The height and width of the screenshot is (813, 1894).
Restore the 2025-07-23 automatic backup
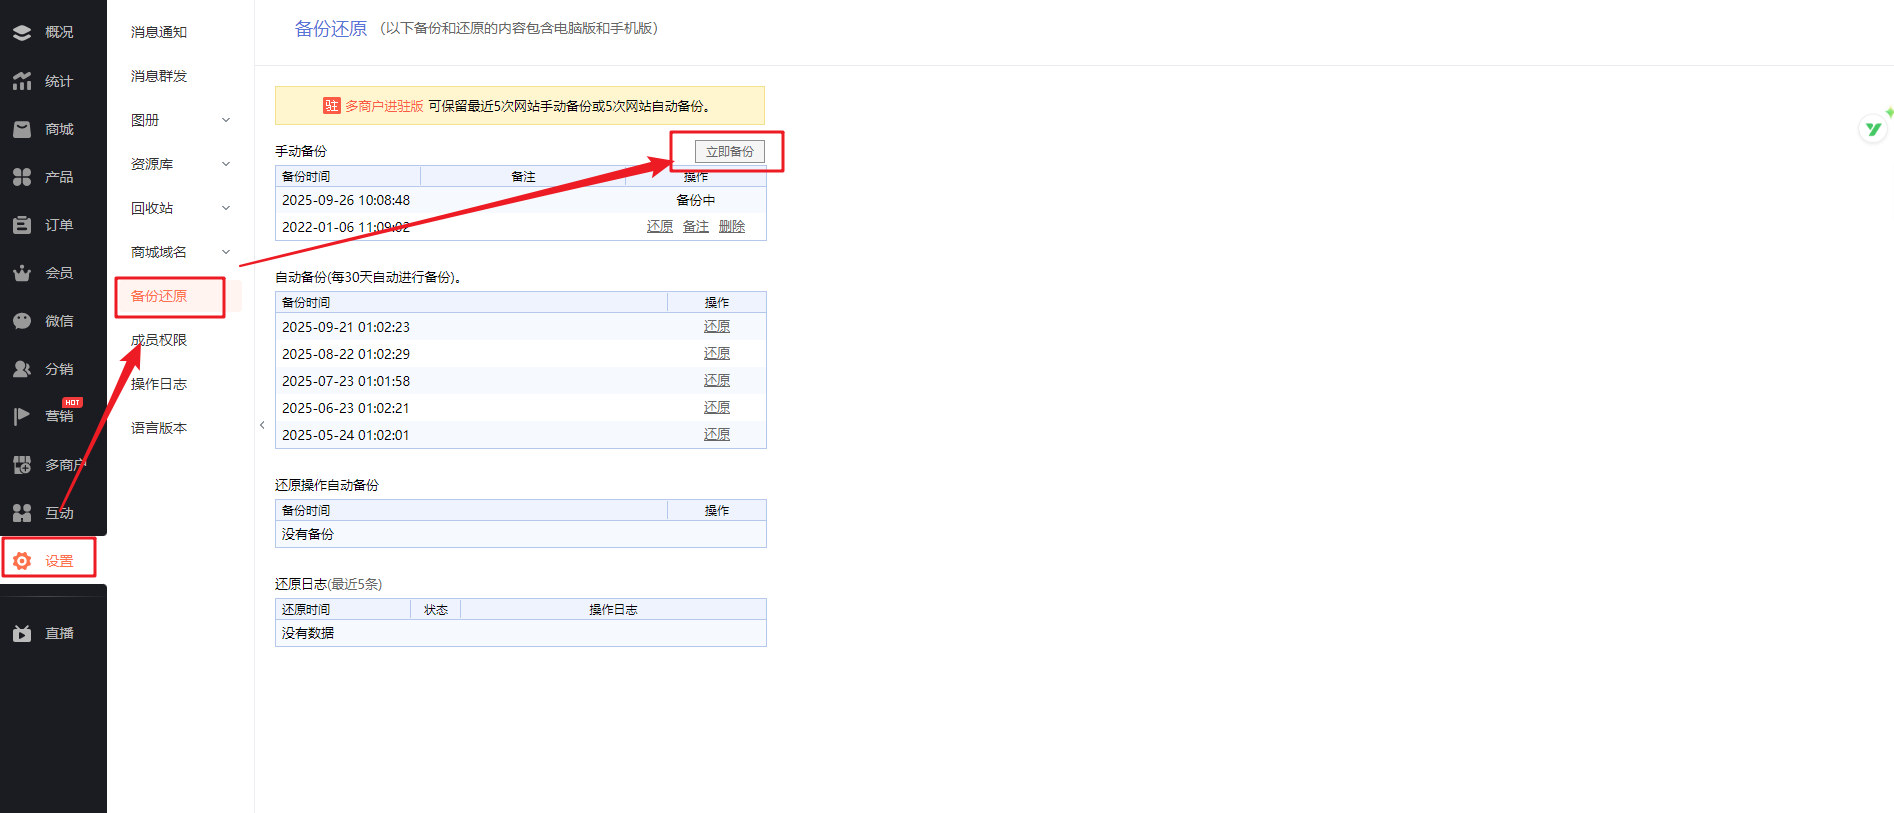[x=717, y=381]
